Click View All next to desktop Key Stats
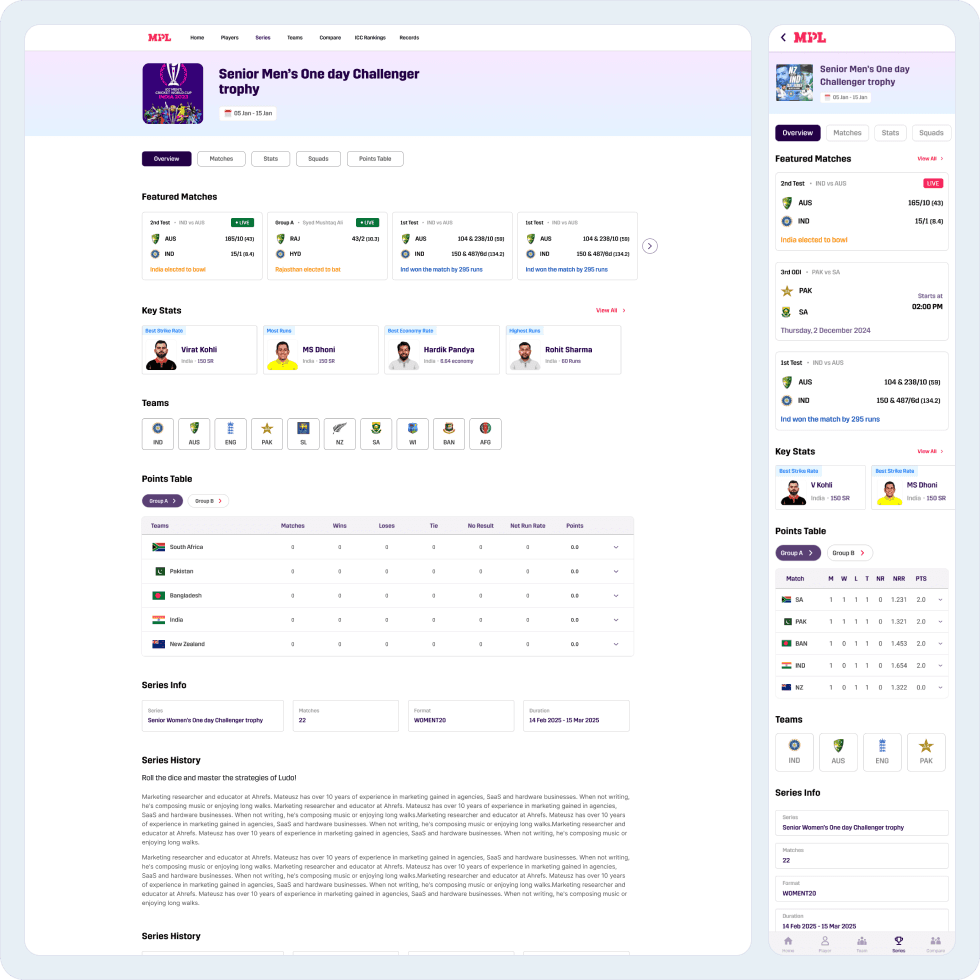Image resolution: width=980 pixels, height=980 pixels. pos(611,311)
